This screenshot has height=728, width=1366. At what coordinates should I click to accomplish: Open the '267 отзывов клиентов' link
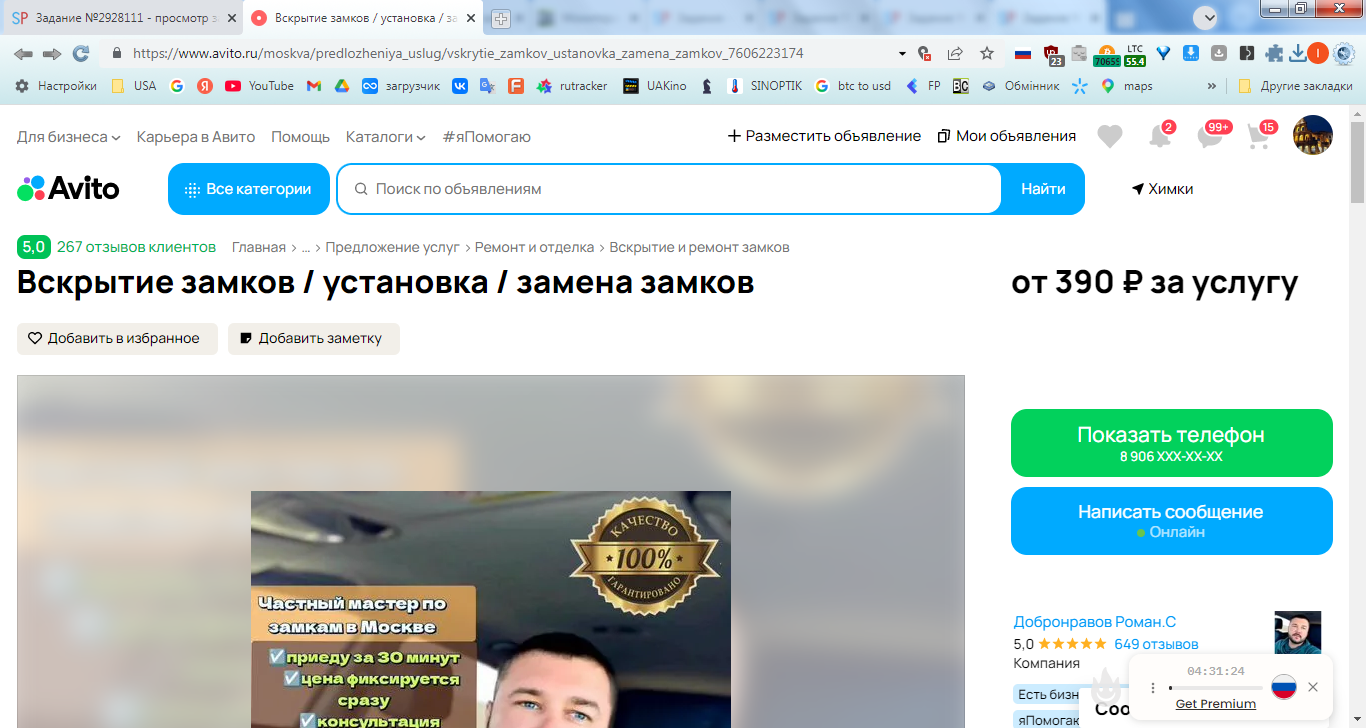(136, 247)
